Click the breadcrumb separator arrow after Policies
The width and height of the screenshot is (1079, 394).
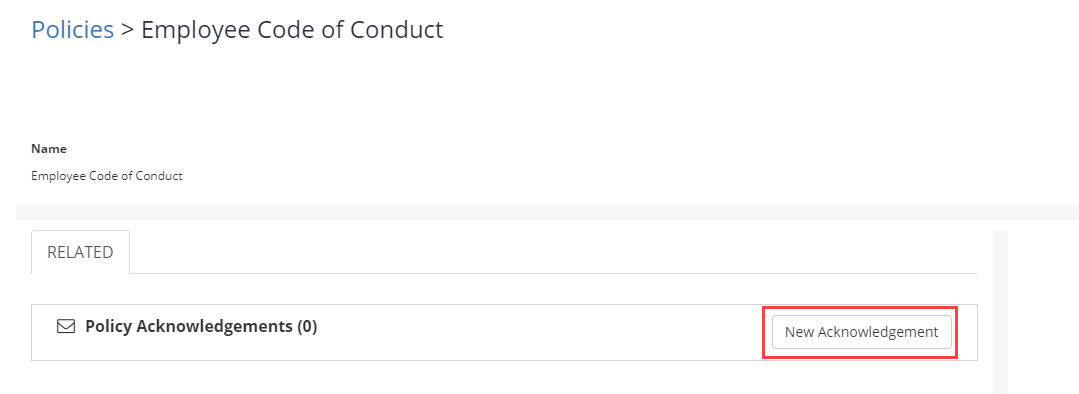(127, 30)
